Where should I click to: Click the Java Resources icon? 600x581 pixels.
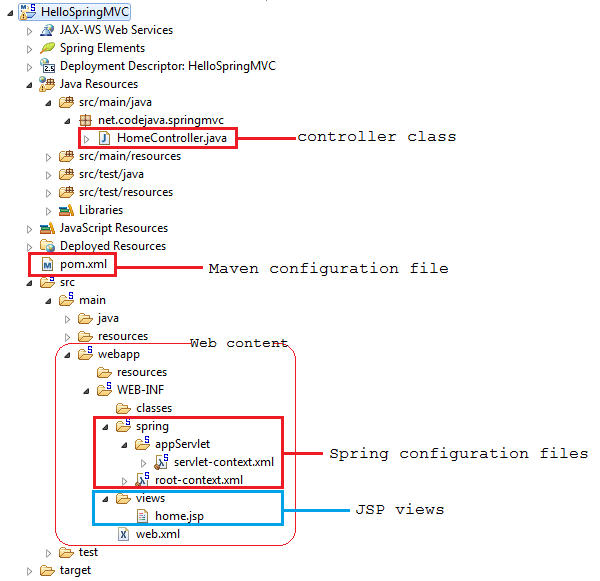47,84
